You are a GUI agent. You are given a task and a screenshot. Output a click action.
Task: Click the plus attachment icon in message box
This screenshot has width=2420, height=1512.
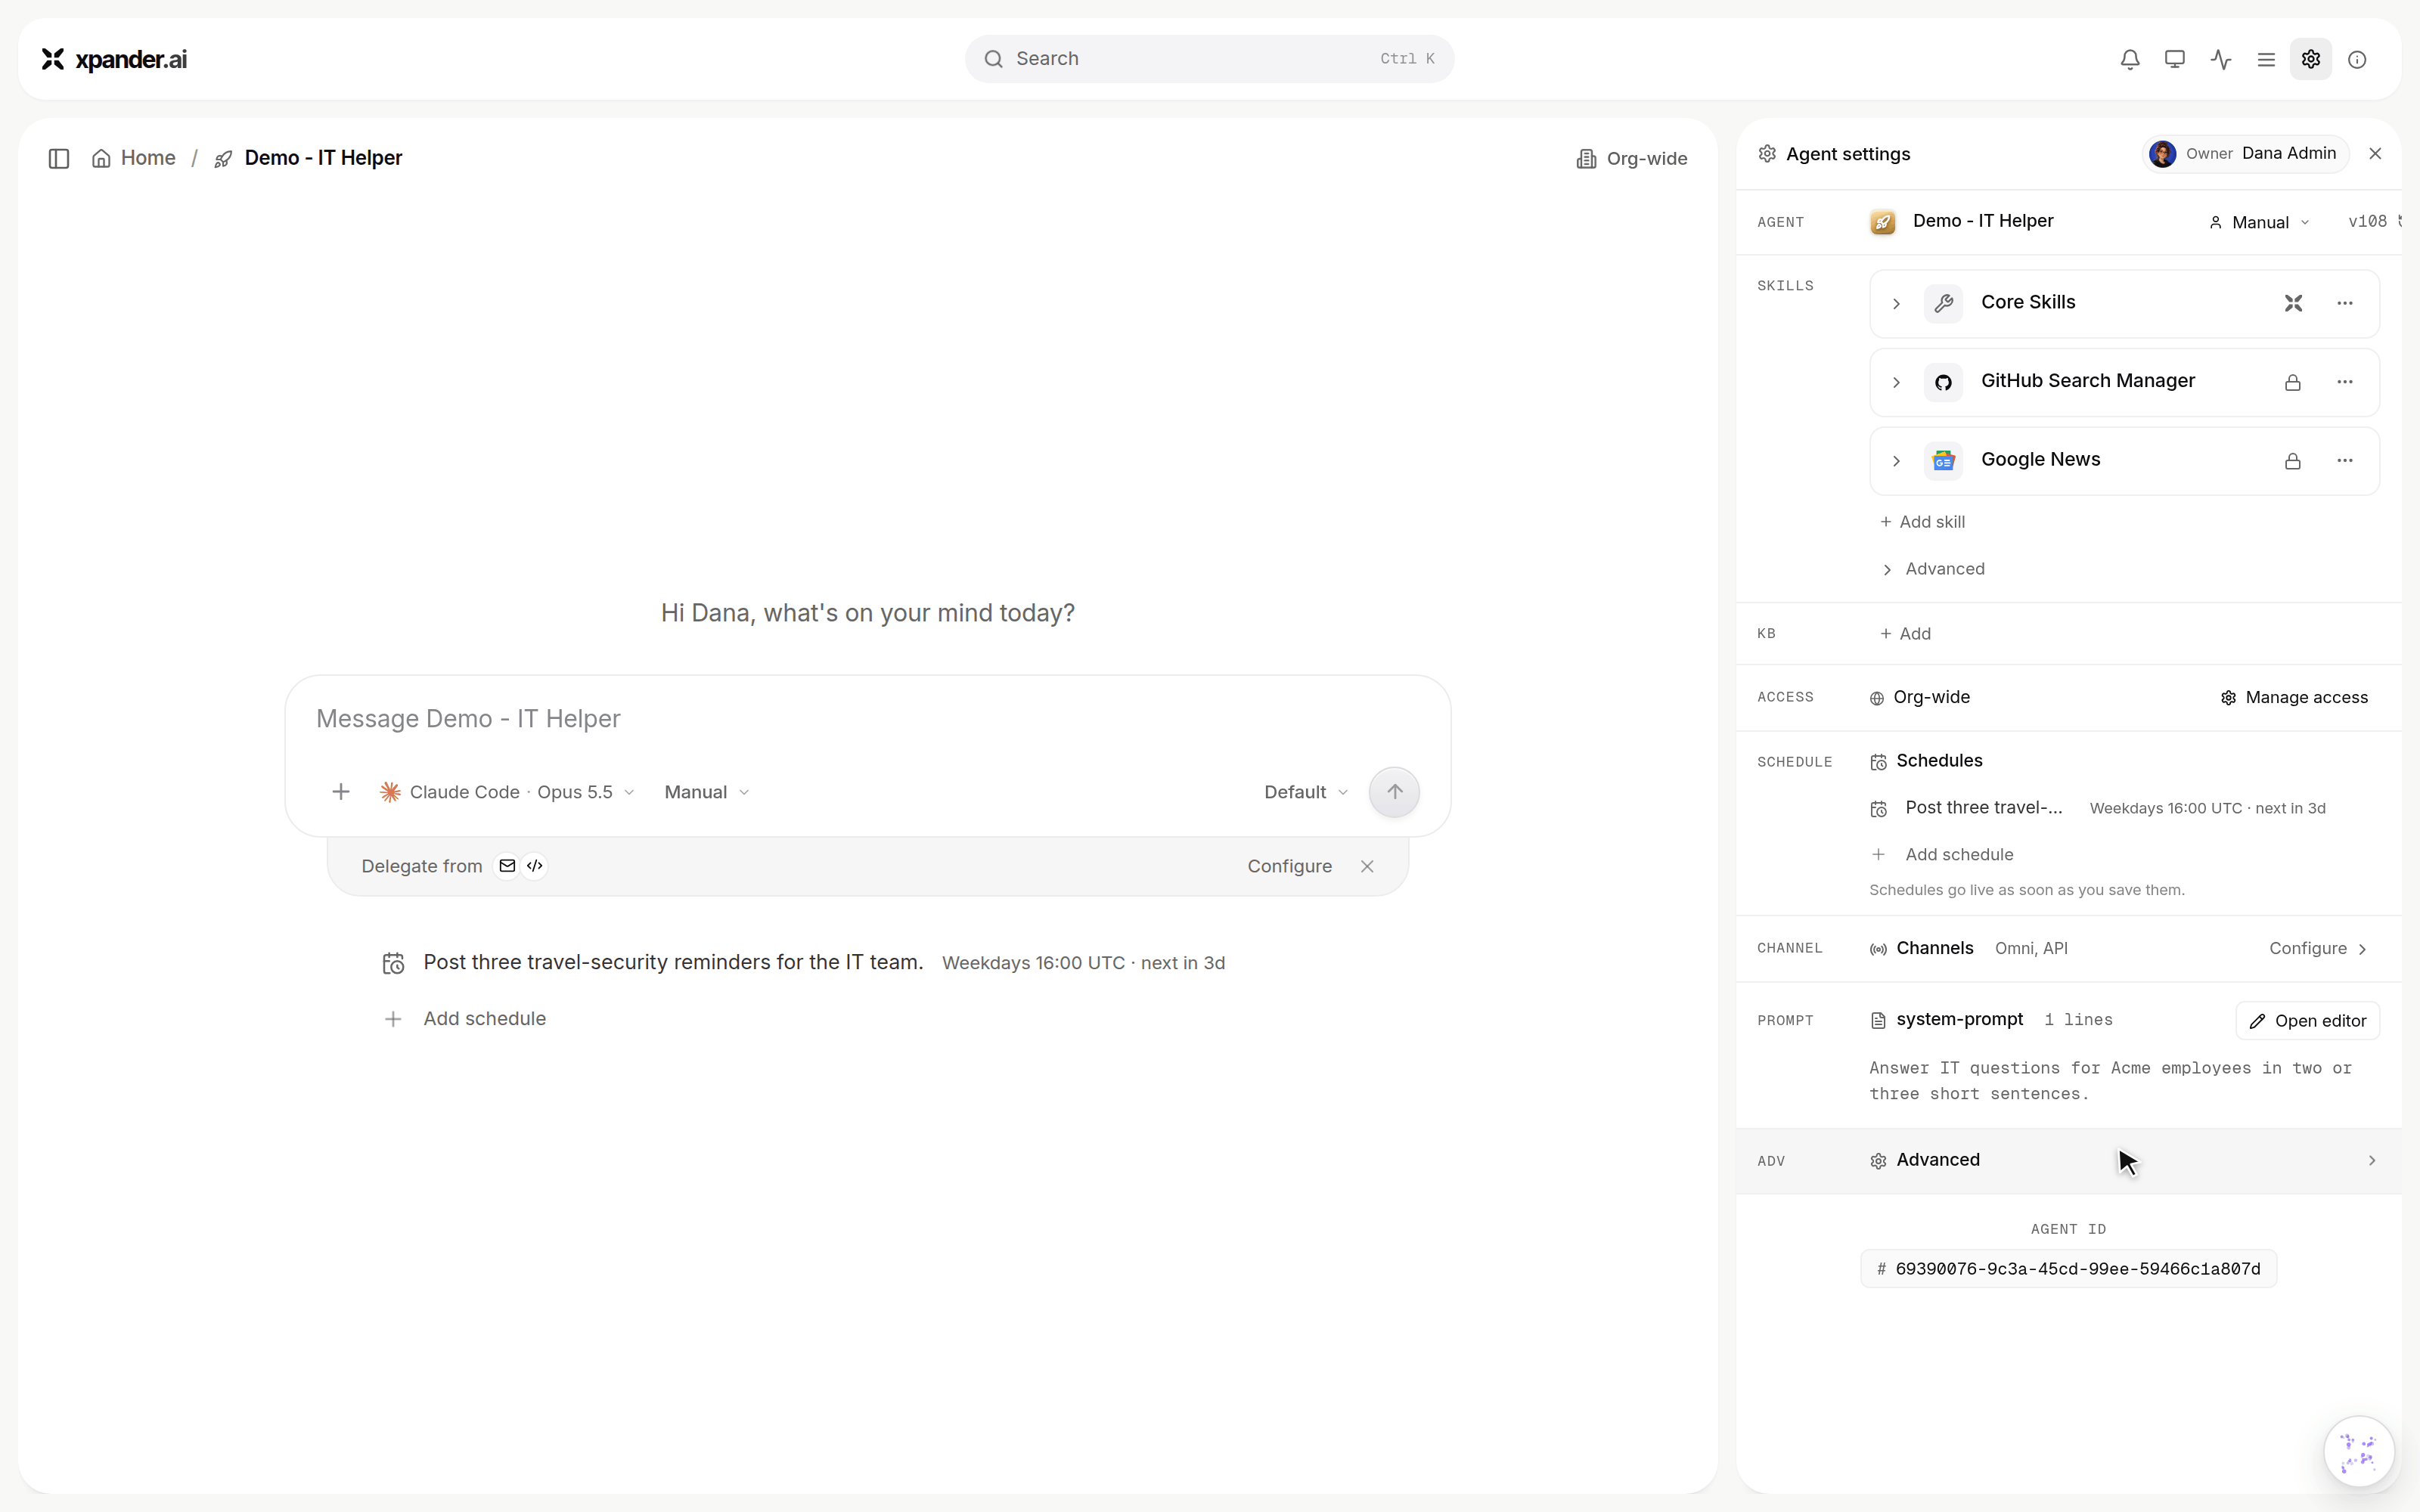tap(341, 792)
